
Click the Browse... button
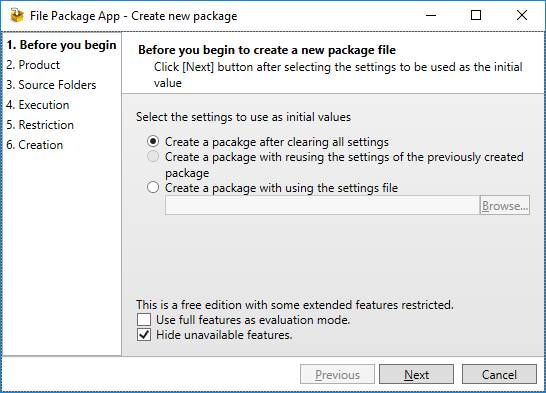pos(505,205)
